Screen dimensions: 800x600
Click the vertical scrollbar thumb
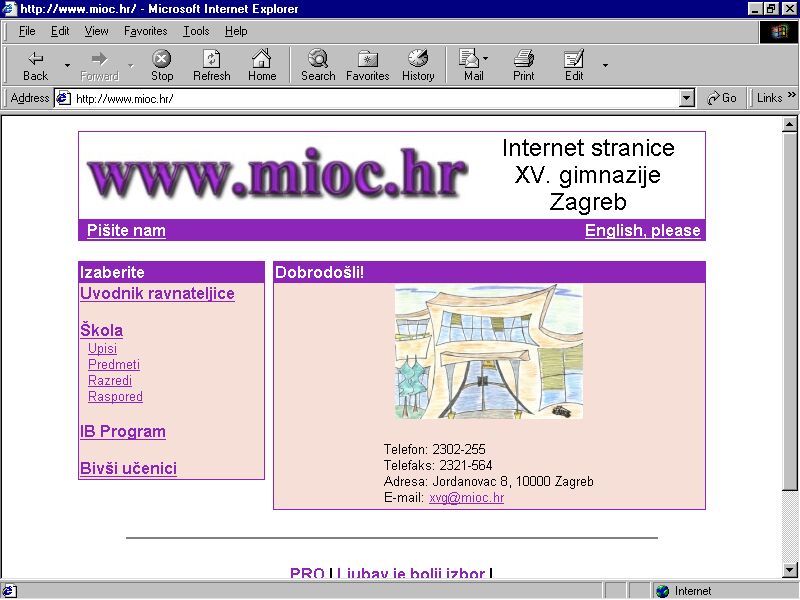coord(789,311)
